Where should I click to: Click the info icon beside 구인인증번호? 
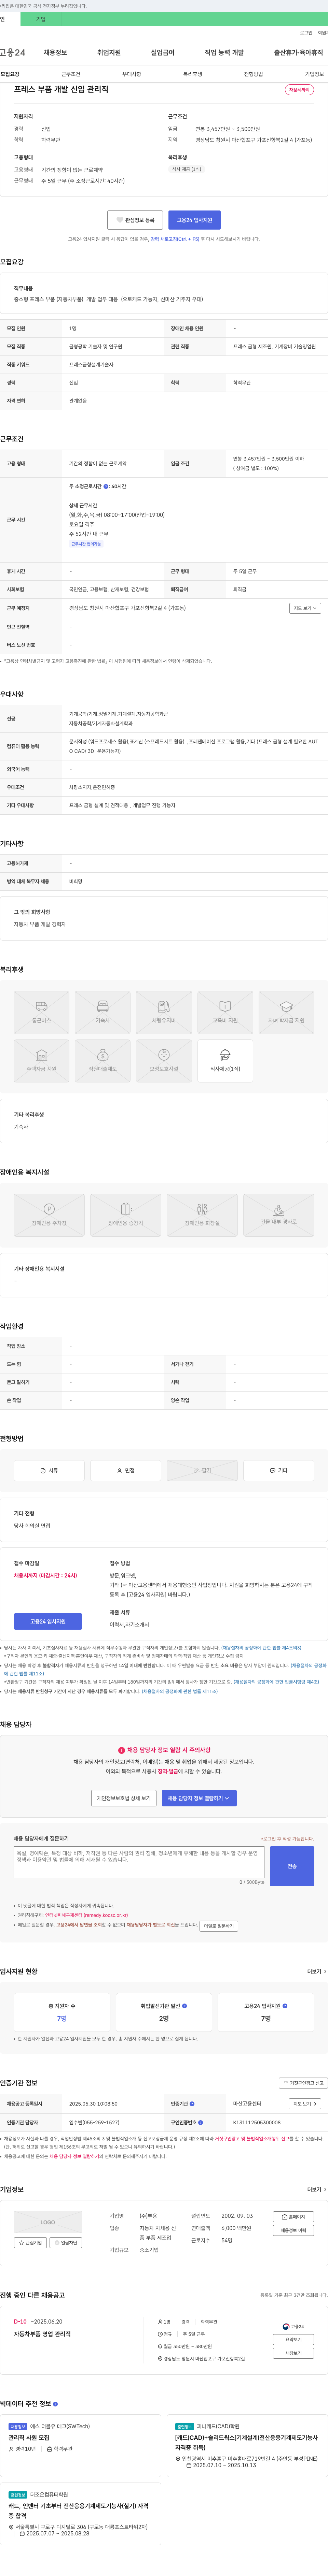[x=200, y=2122]
